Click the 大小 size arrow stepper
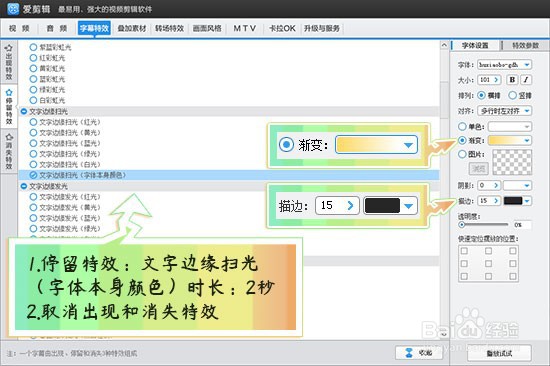 click(496, 80)
